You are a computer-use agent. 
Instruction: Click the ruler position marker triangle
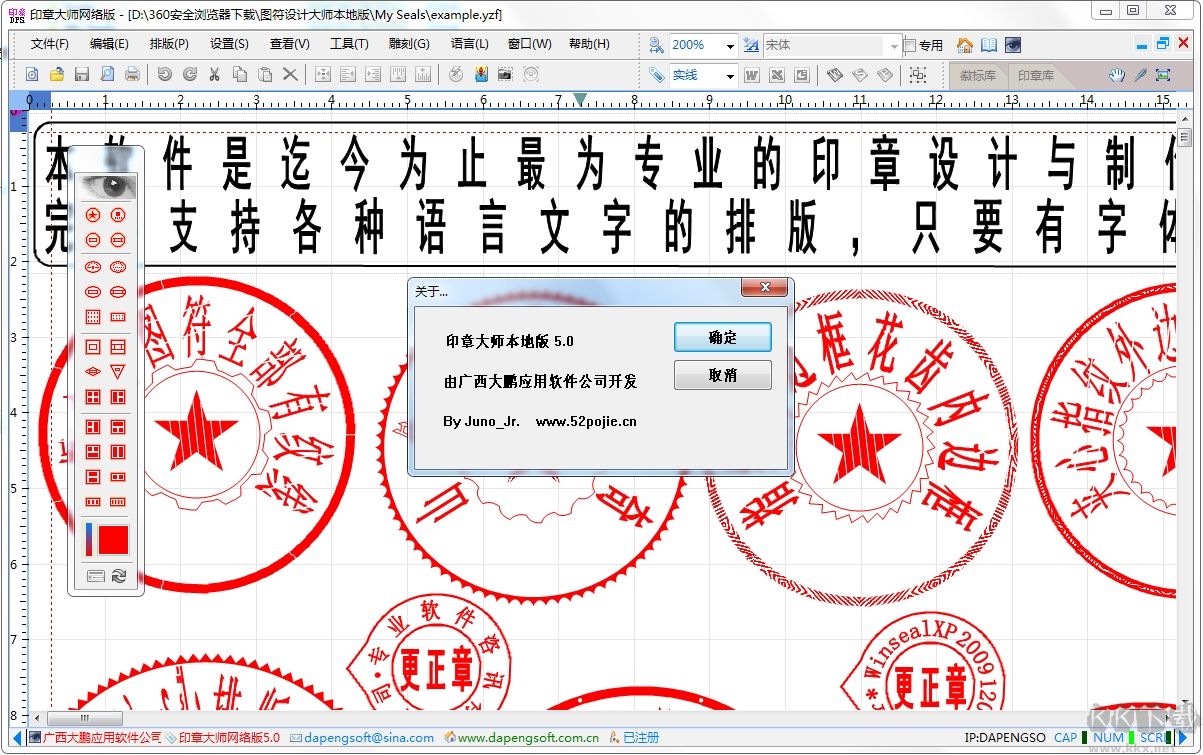580,99
